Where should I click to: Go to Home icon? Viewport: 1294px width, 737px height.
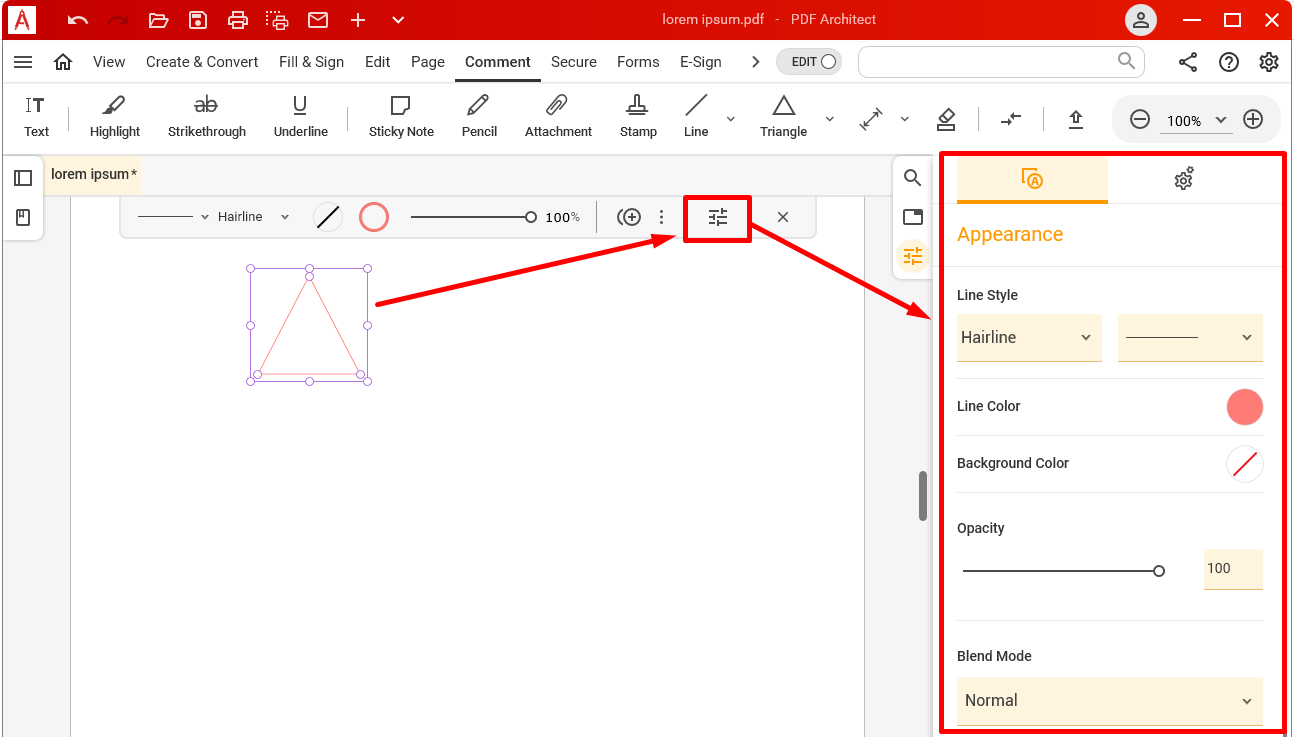tap(63, 62)
